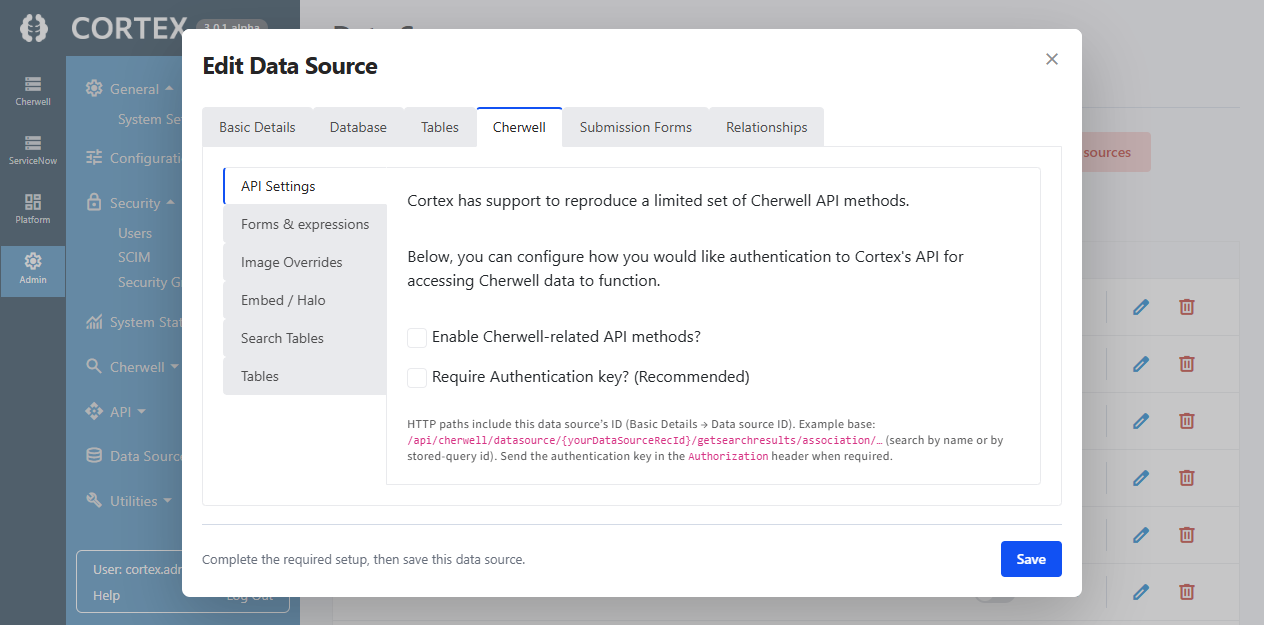Screen dimensions: 1264x625
Task: Collapse the General sidebar section
Action: click(169, 88)
